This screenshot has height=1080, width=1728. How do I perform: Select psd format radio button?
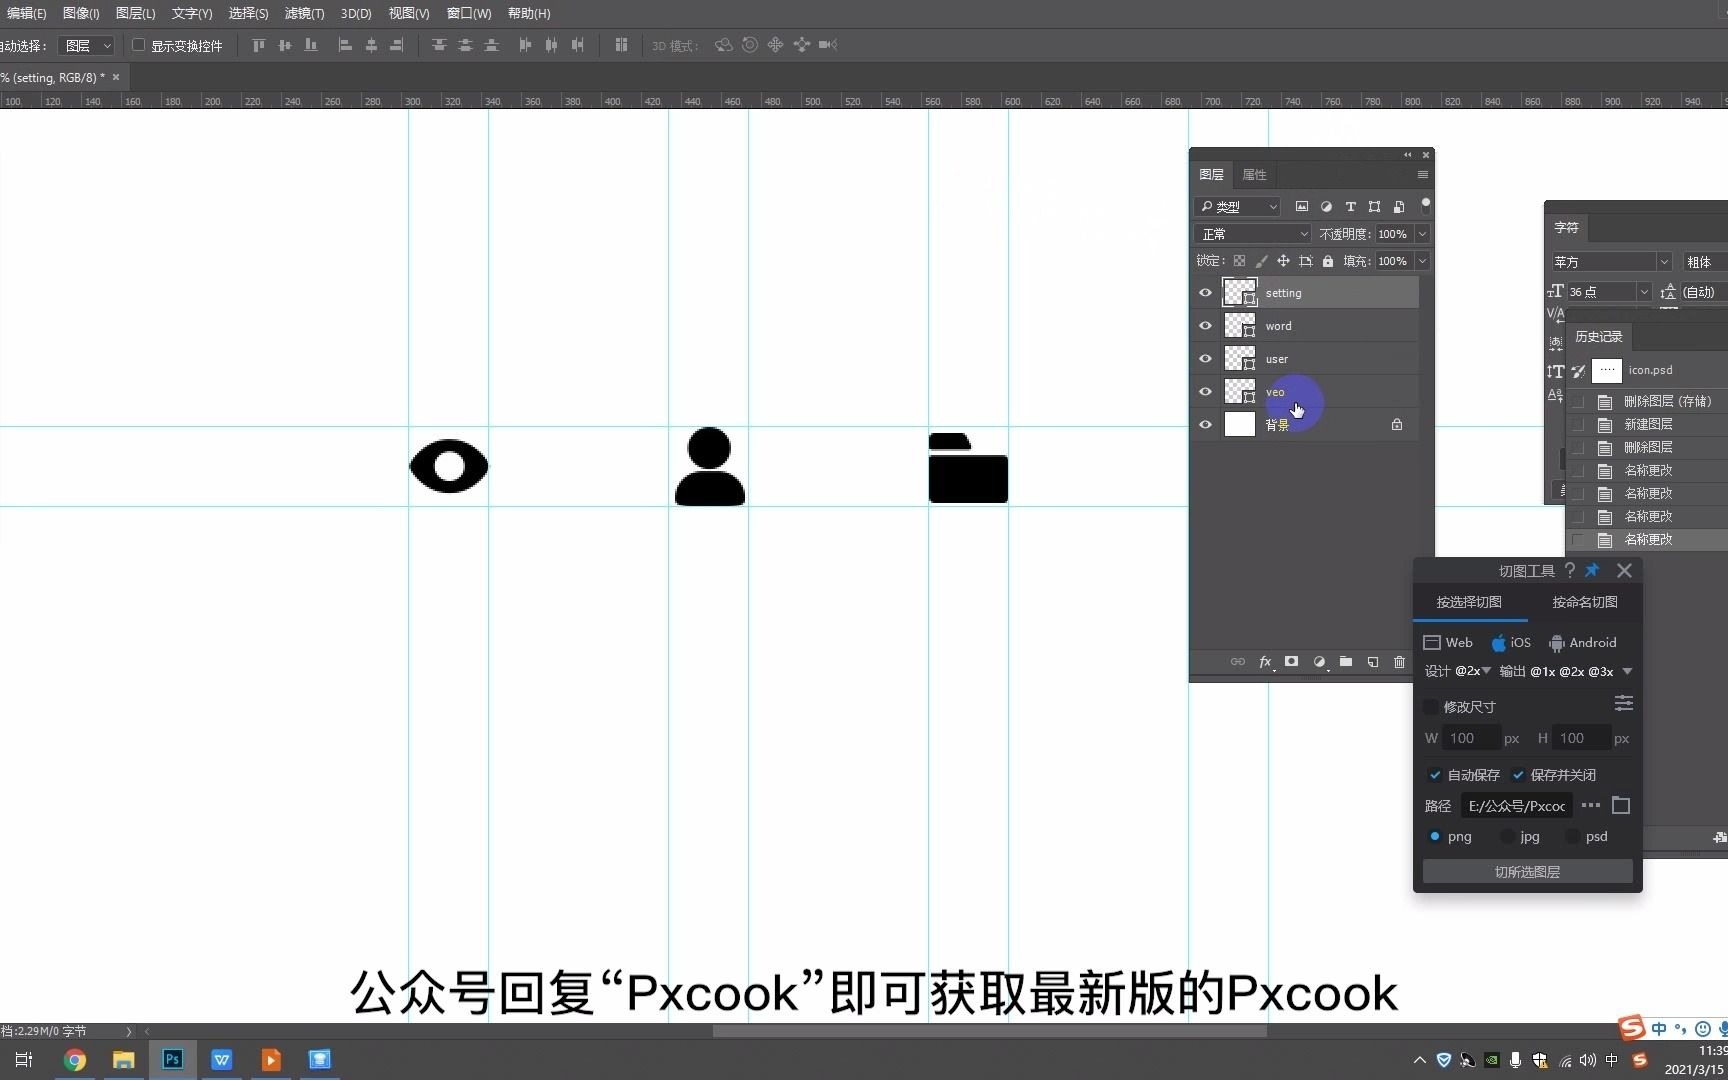1573,836
